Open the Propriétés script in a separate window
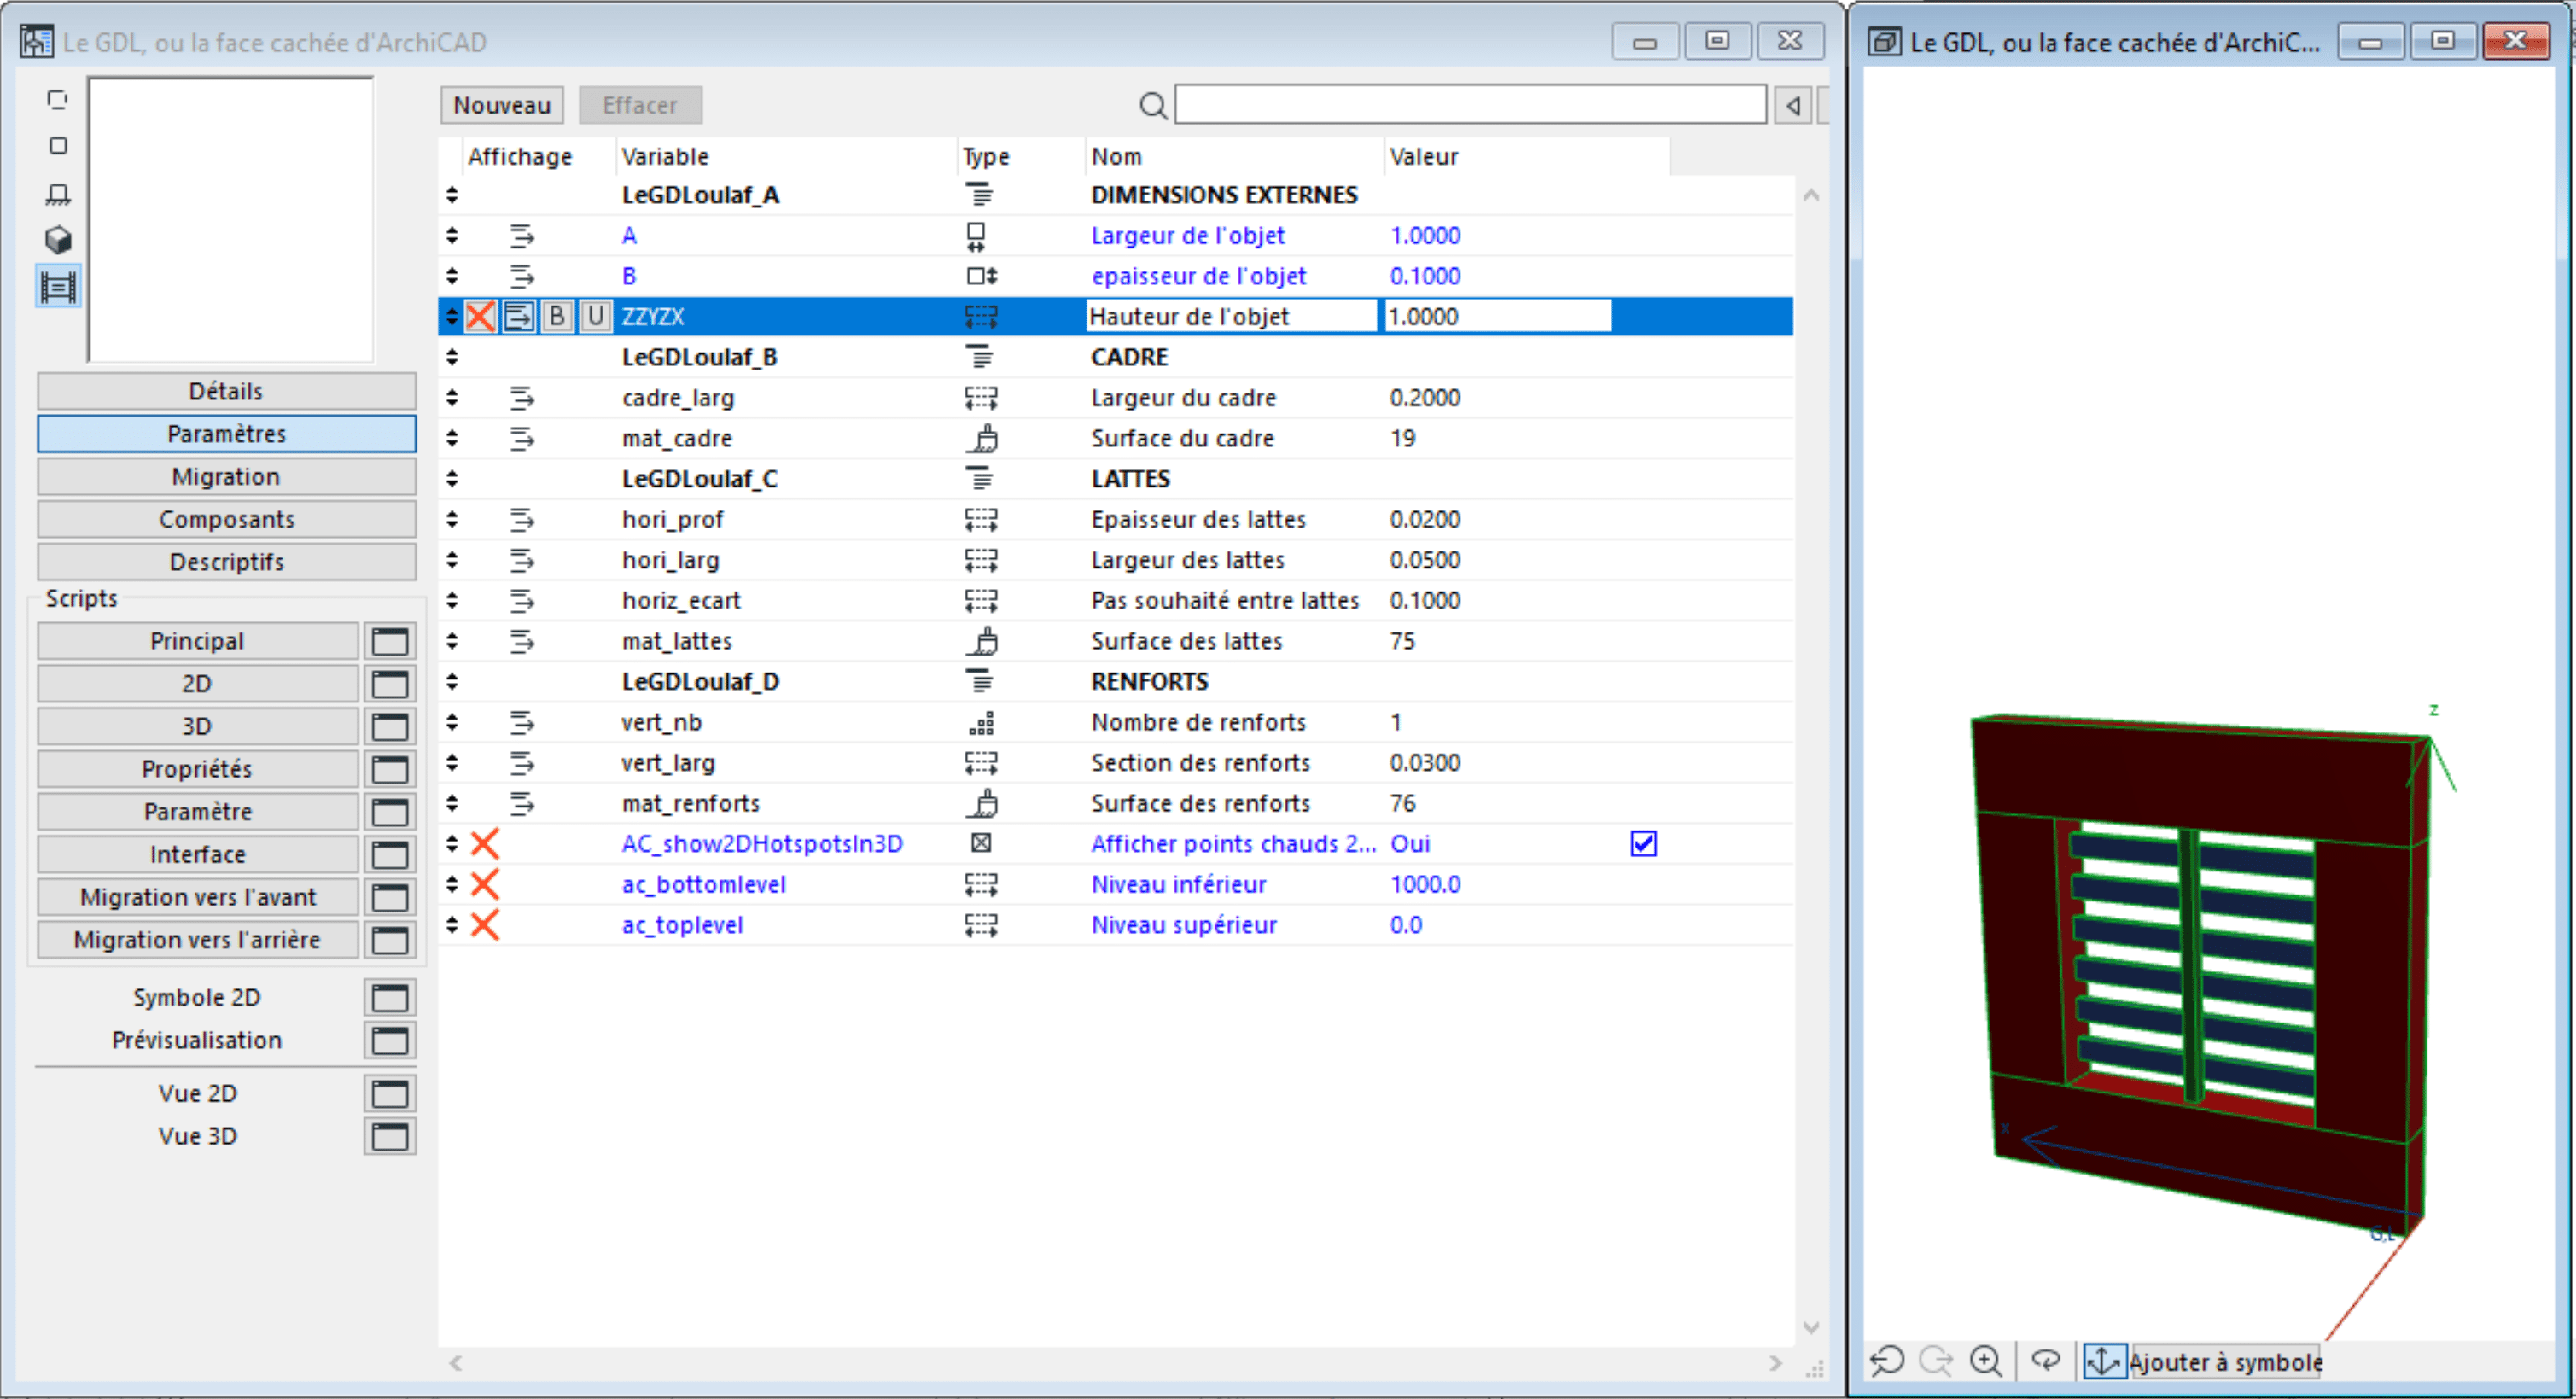The height and width of the screenshot is (1399, 2576). [x=390, y=769]
